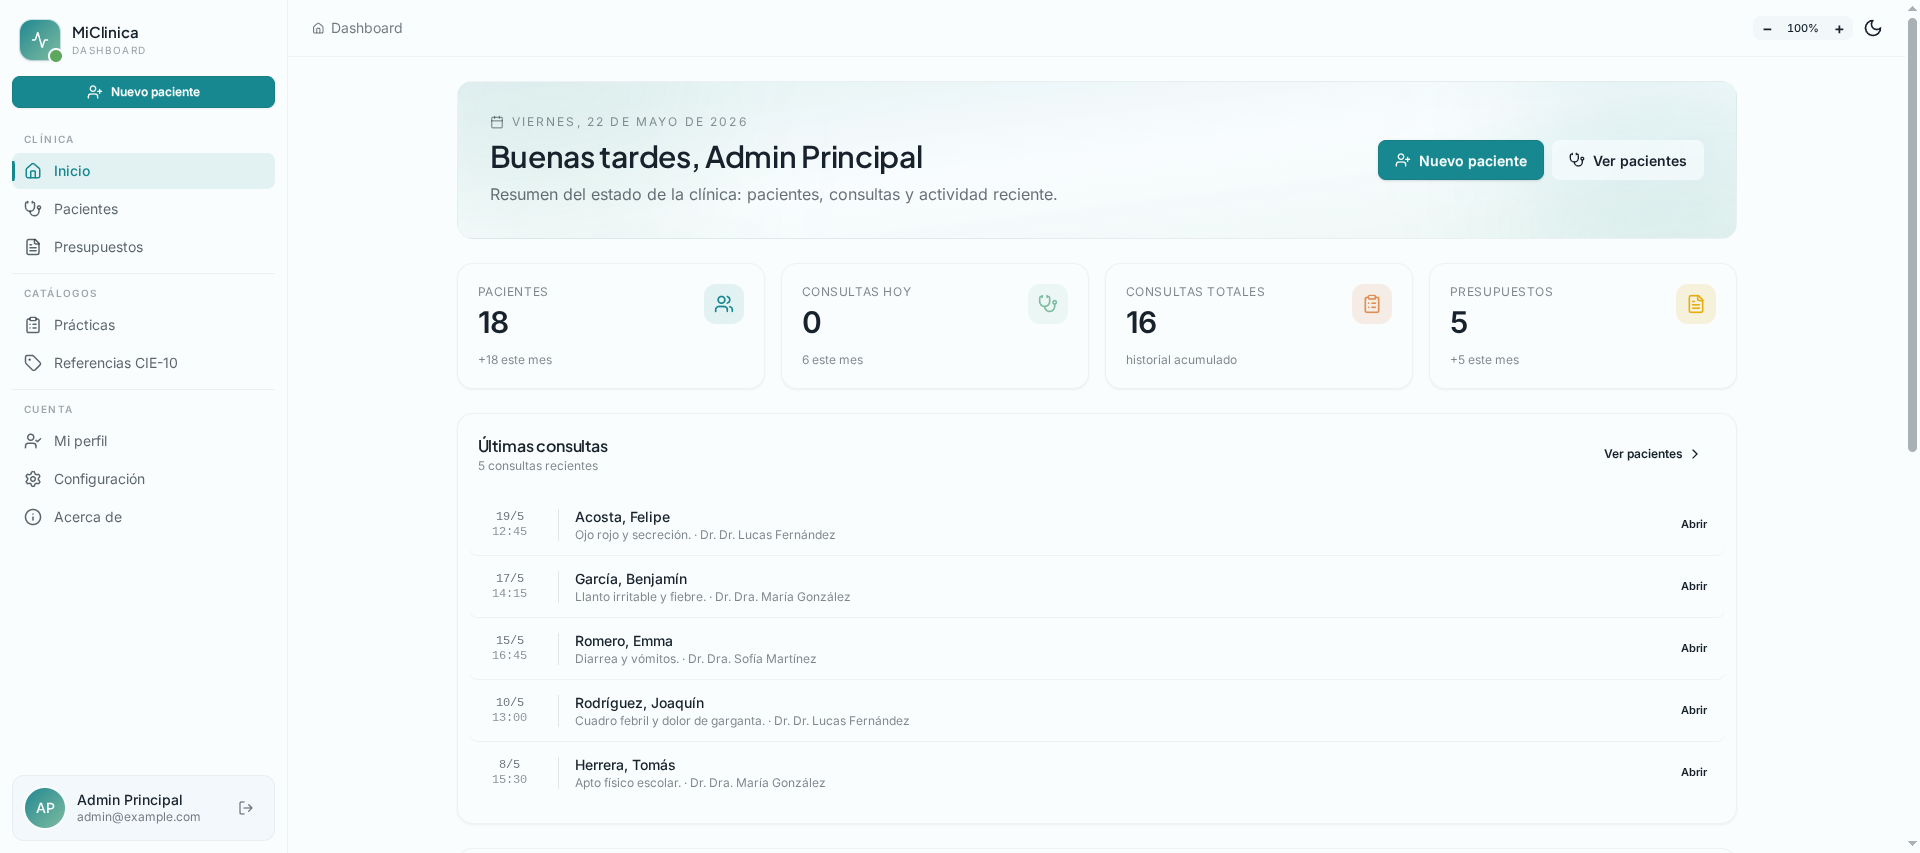Click the Consultas totales count 16

[x=1141, y=323]
